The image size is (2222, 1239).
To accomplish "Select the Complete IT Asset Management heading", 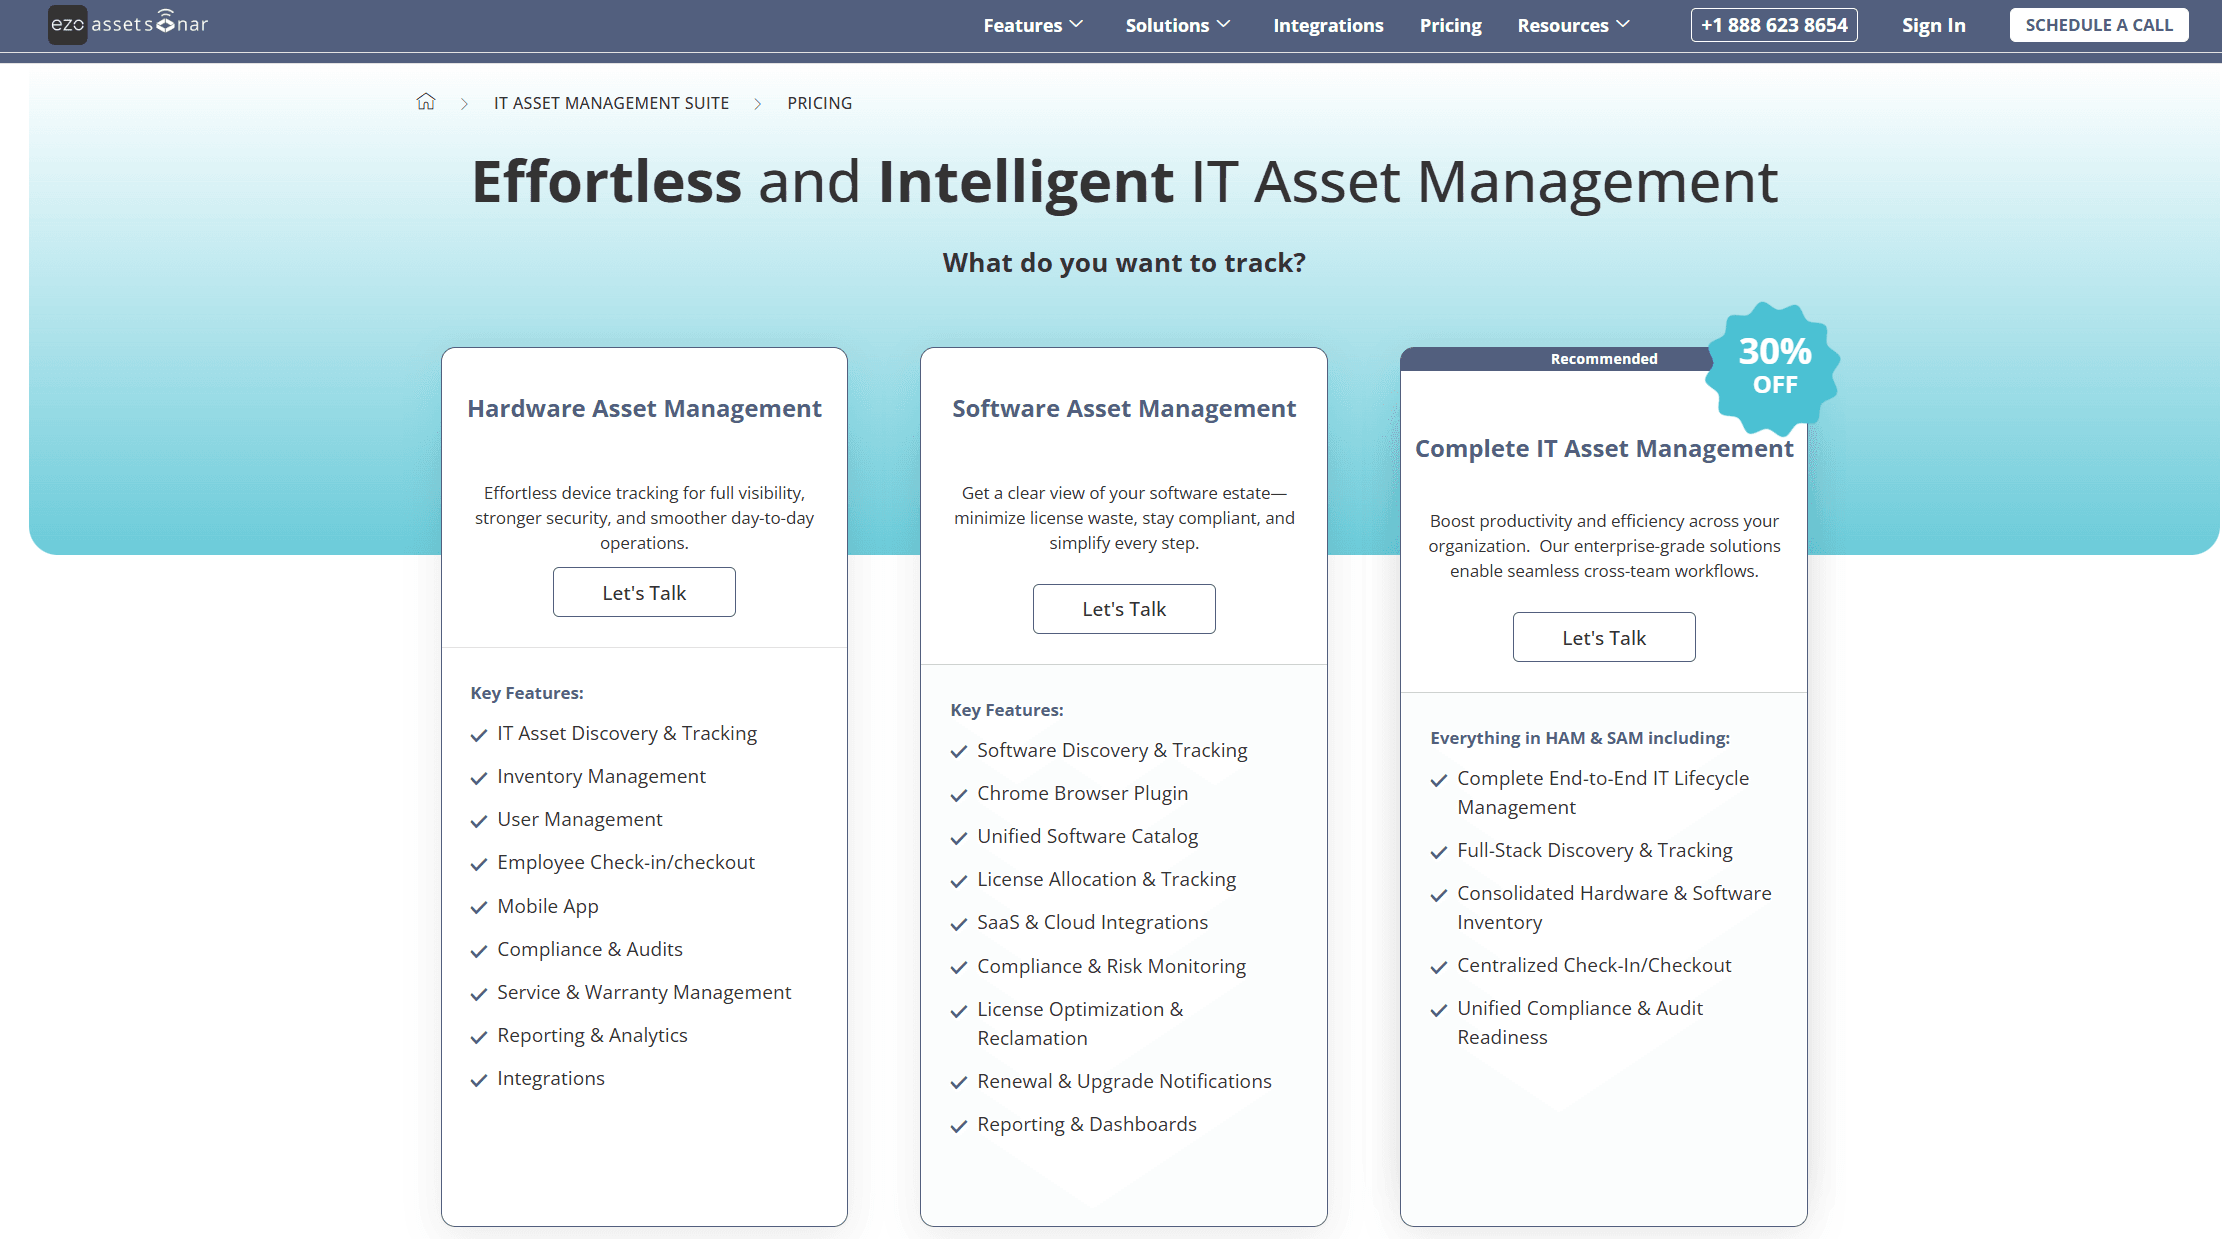I will tap(1604, 448).
